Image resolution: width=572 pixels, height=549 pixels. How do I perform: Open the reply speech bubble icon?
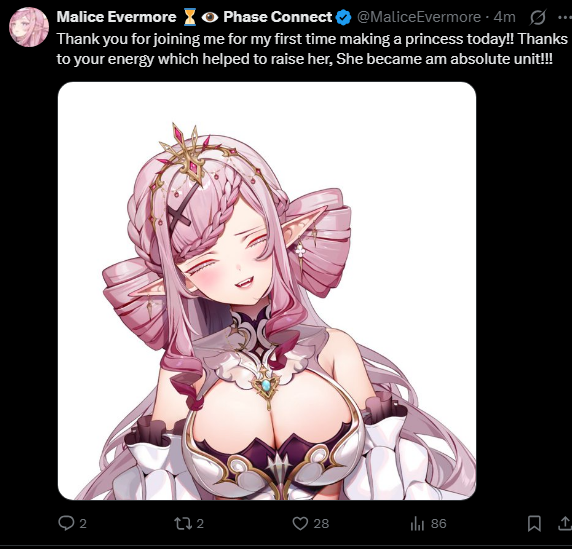[x=66, y=523]
